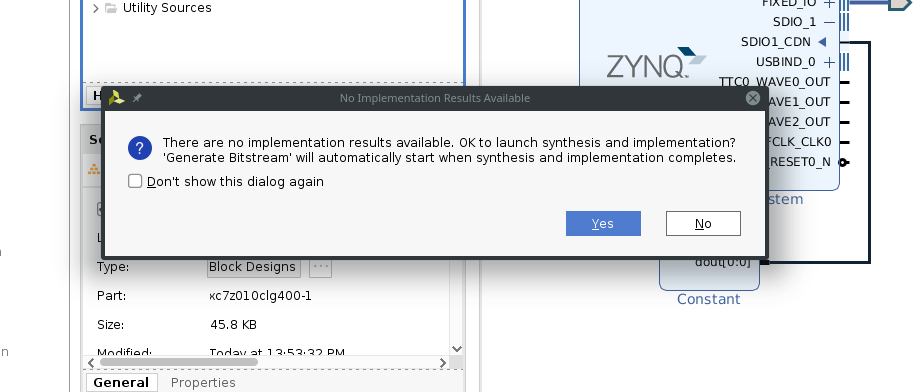The width and height of the screenshot is (913, 392).
Task: Click the scroll right arrow in properties panel
Action: pyautogui.click(x=443, y=362)
